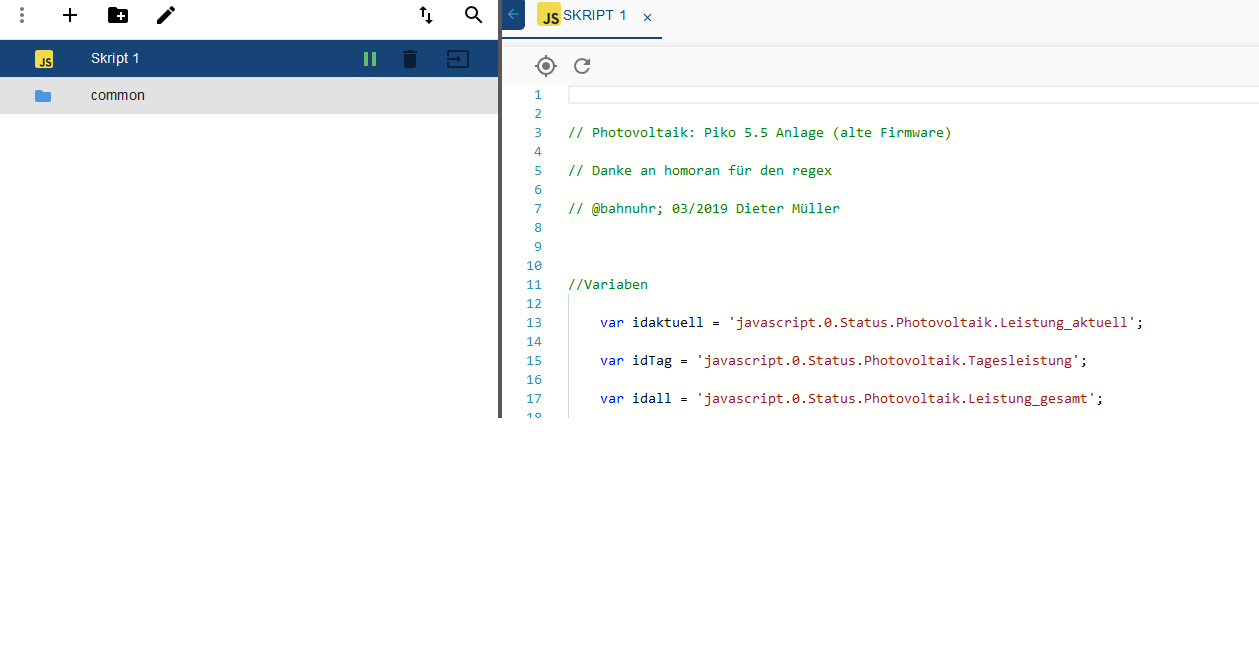This screenshot has width=1259, height=648.
Task: Click comment 'Photovoltaik: Piko 5.5 Anlage'
Action: click(760, 133)
